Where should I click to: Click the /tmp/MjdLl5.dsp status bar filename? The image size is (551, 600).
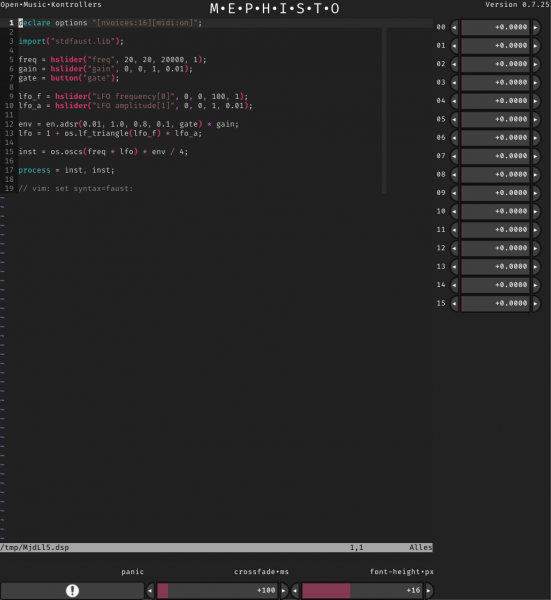point(34,548)
